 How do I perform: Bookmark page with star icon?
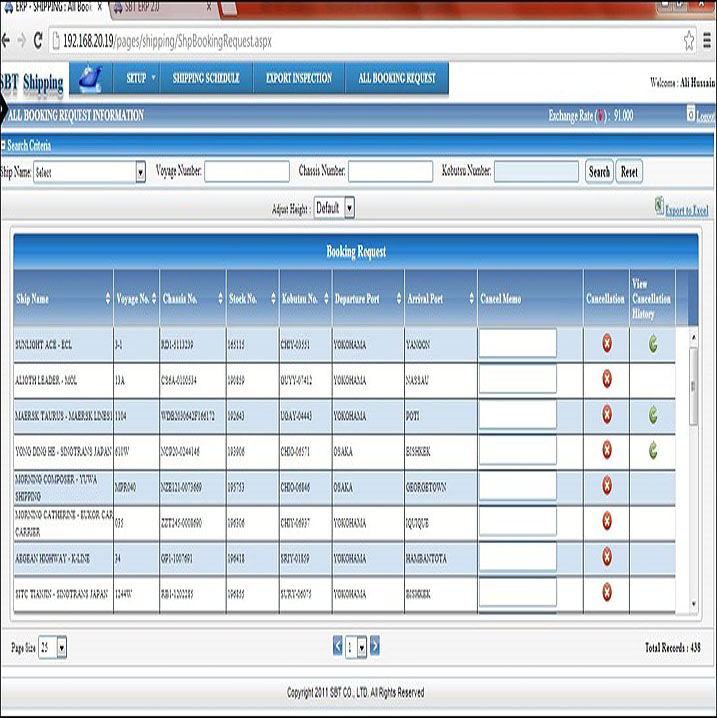click(x=689, y=41)
